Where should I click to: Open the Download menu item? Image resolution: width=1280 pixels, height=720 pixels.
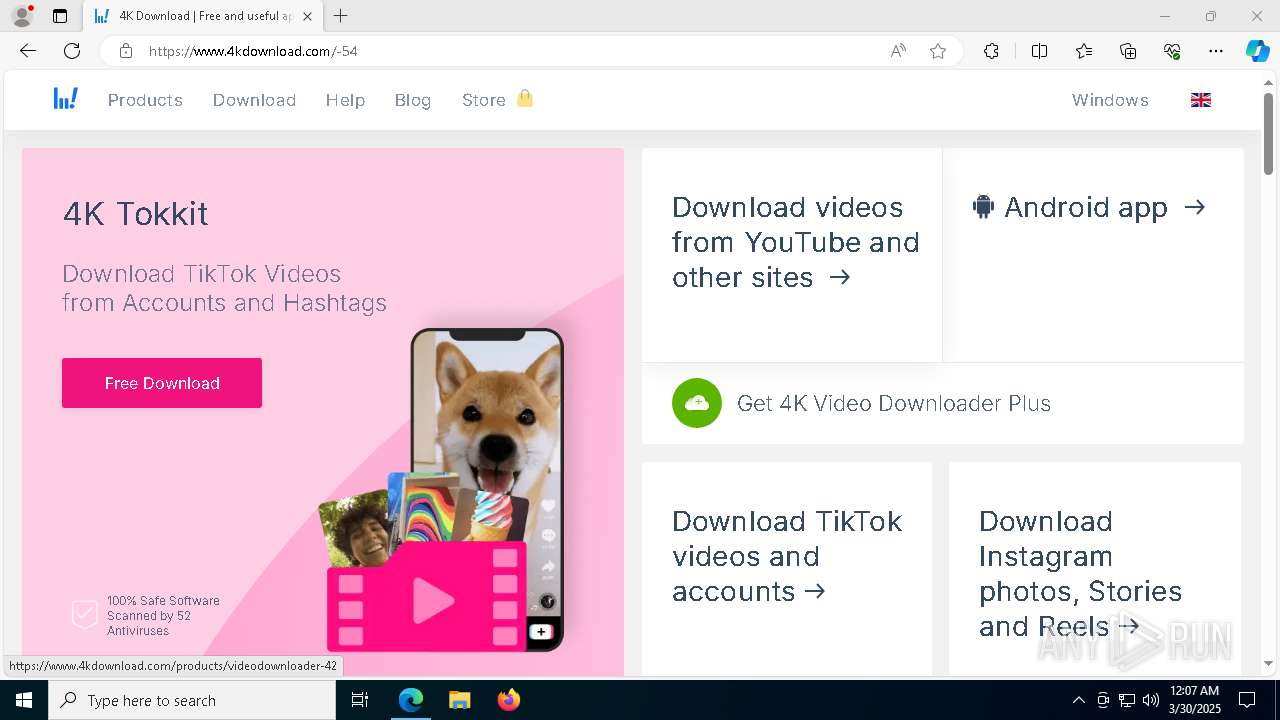pyautogui.click(x=254, y=100)
